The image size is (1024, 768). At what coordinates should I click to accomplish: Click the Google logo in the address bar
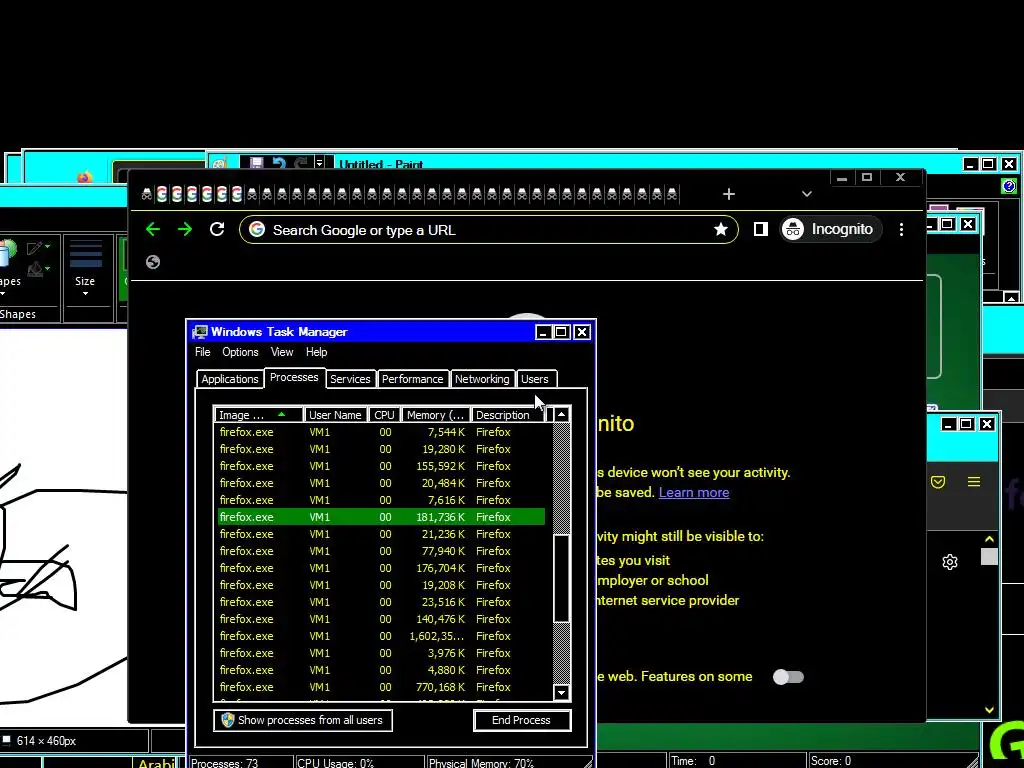(x=257, y=229)
